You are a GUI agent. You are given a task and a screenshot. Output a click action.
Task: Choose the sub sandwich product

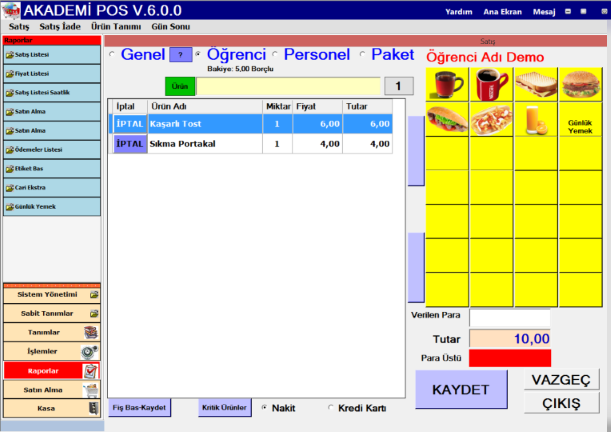point(448,120)
